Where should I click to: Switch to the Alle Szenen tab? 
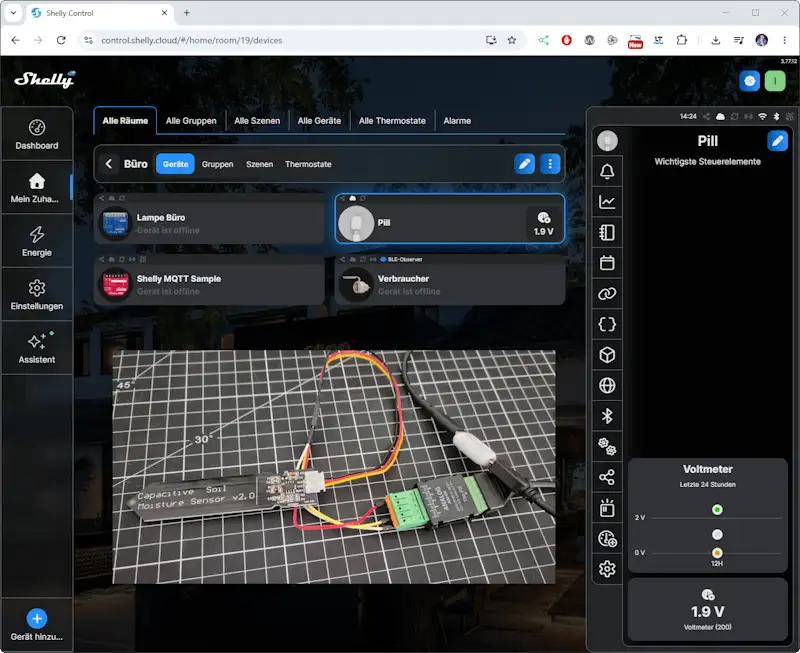click(x=257, y=121)
